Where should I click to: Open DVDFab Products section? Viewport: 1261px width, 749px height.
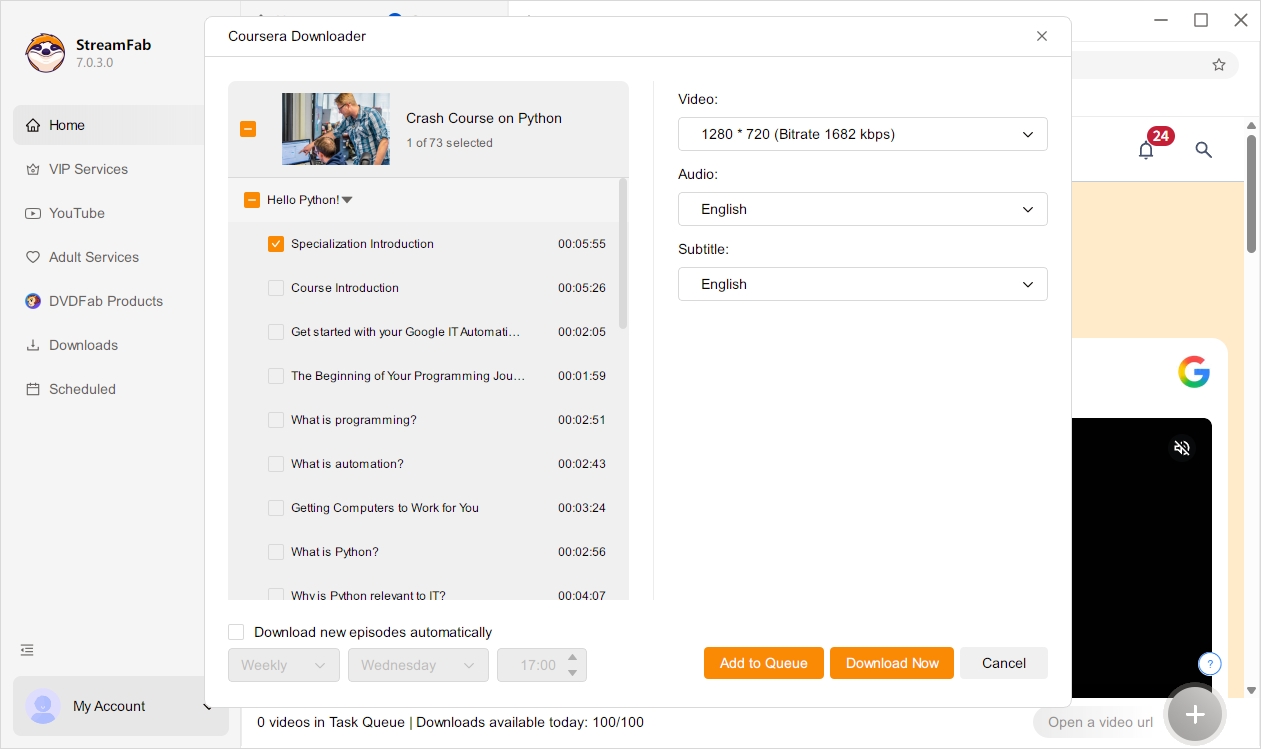(x=108, y=301)
